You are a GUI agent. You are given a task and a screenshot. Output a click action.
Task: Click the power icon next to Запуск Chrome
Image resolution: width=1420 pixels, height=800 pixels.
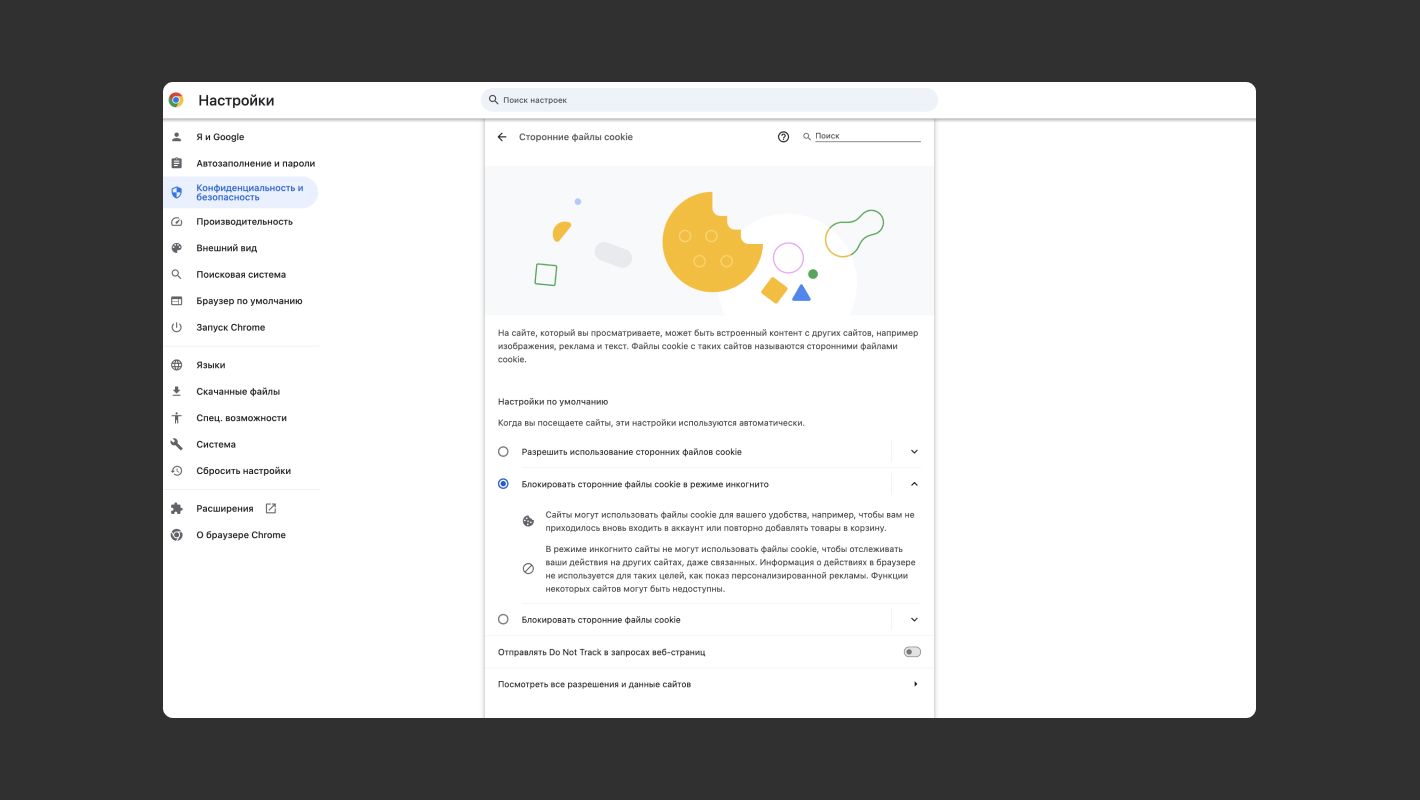coord(177,327)
